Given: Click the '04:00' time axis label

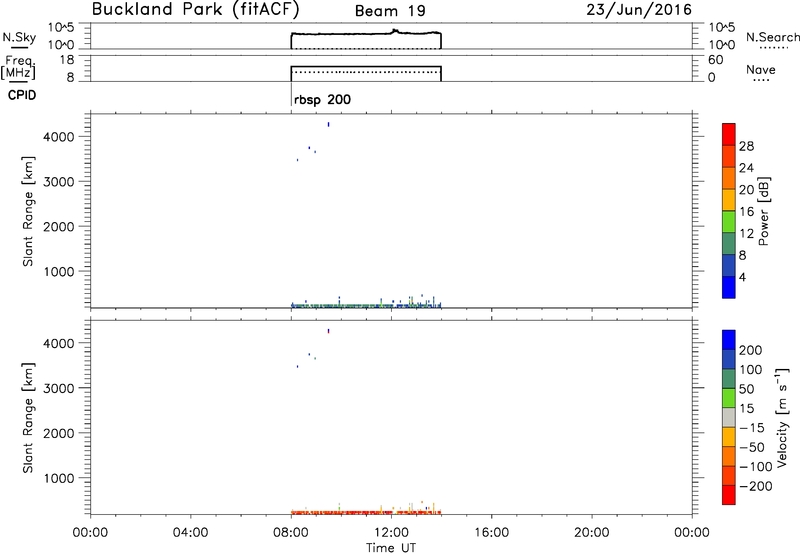Looking at the screenshot, I should coord(191,533).
